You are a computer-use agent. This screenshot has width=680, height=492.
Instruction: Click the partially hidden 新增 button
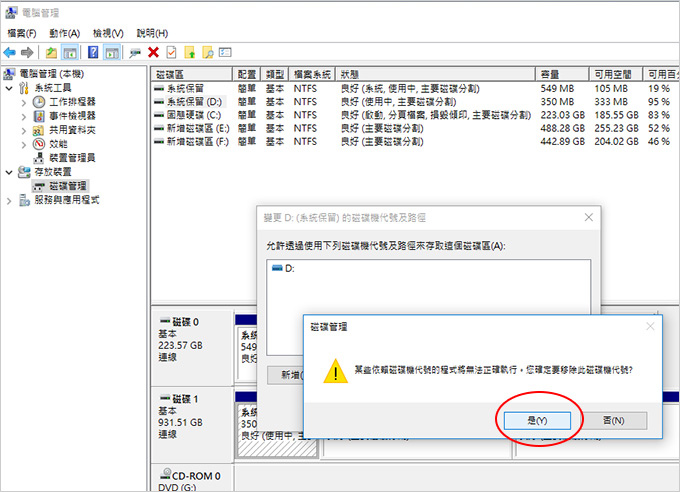(285, 375)
